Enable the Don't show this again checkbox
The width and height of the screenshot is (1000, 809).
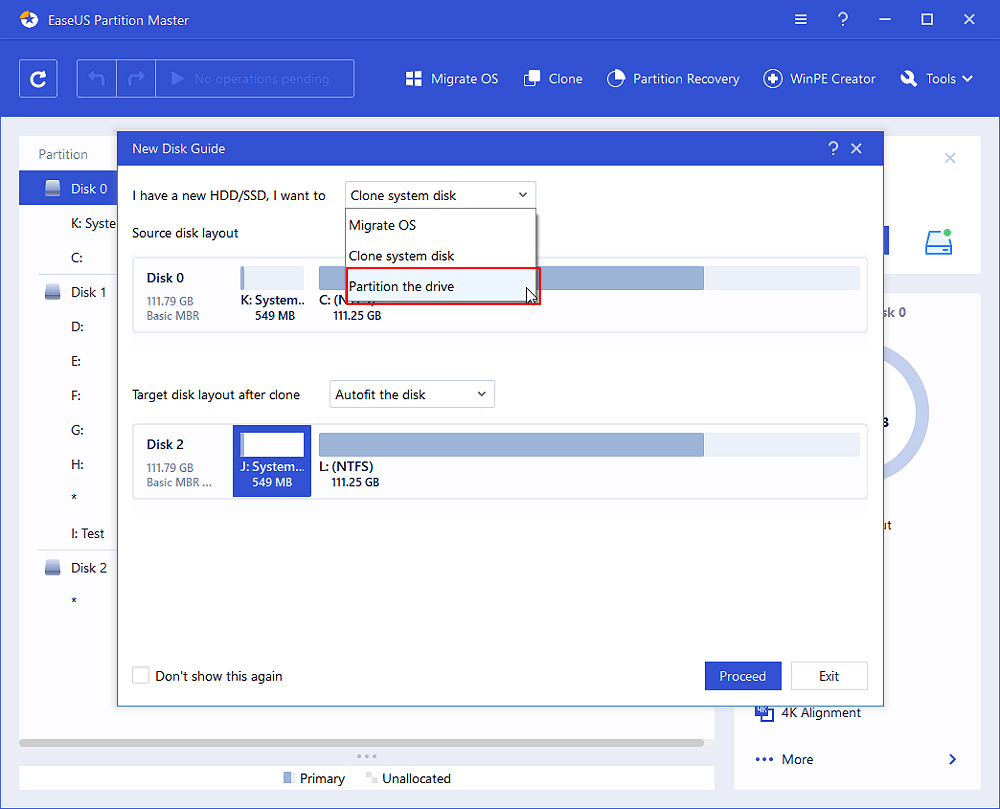[x=141, y=676]
